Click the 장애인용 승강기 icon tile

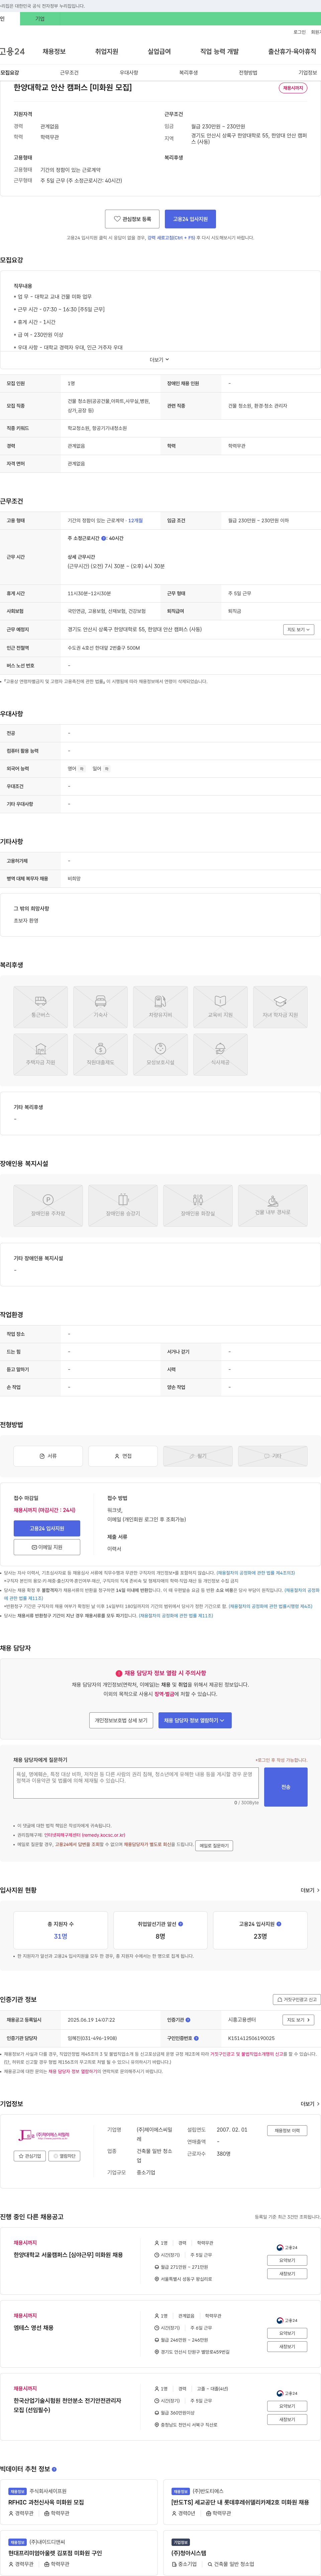123,1206
